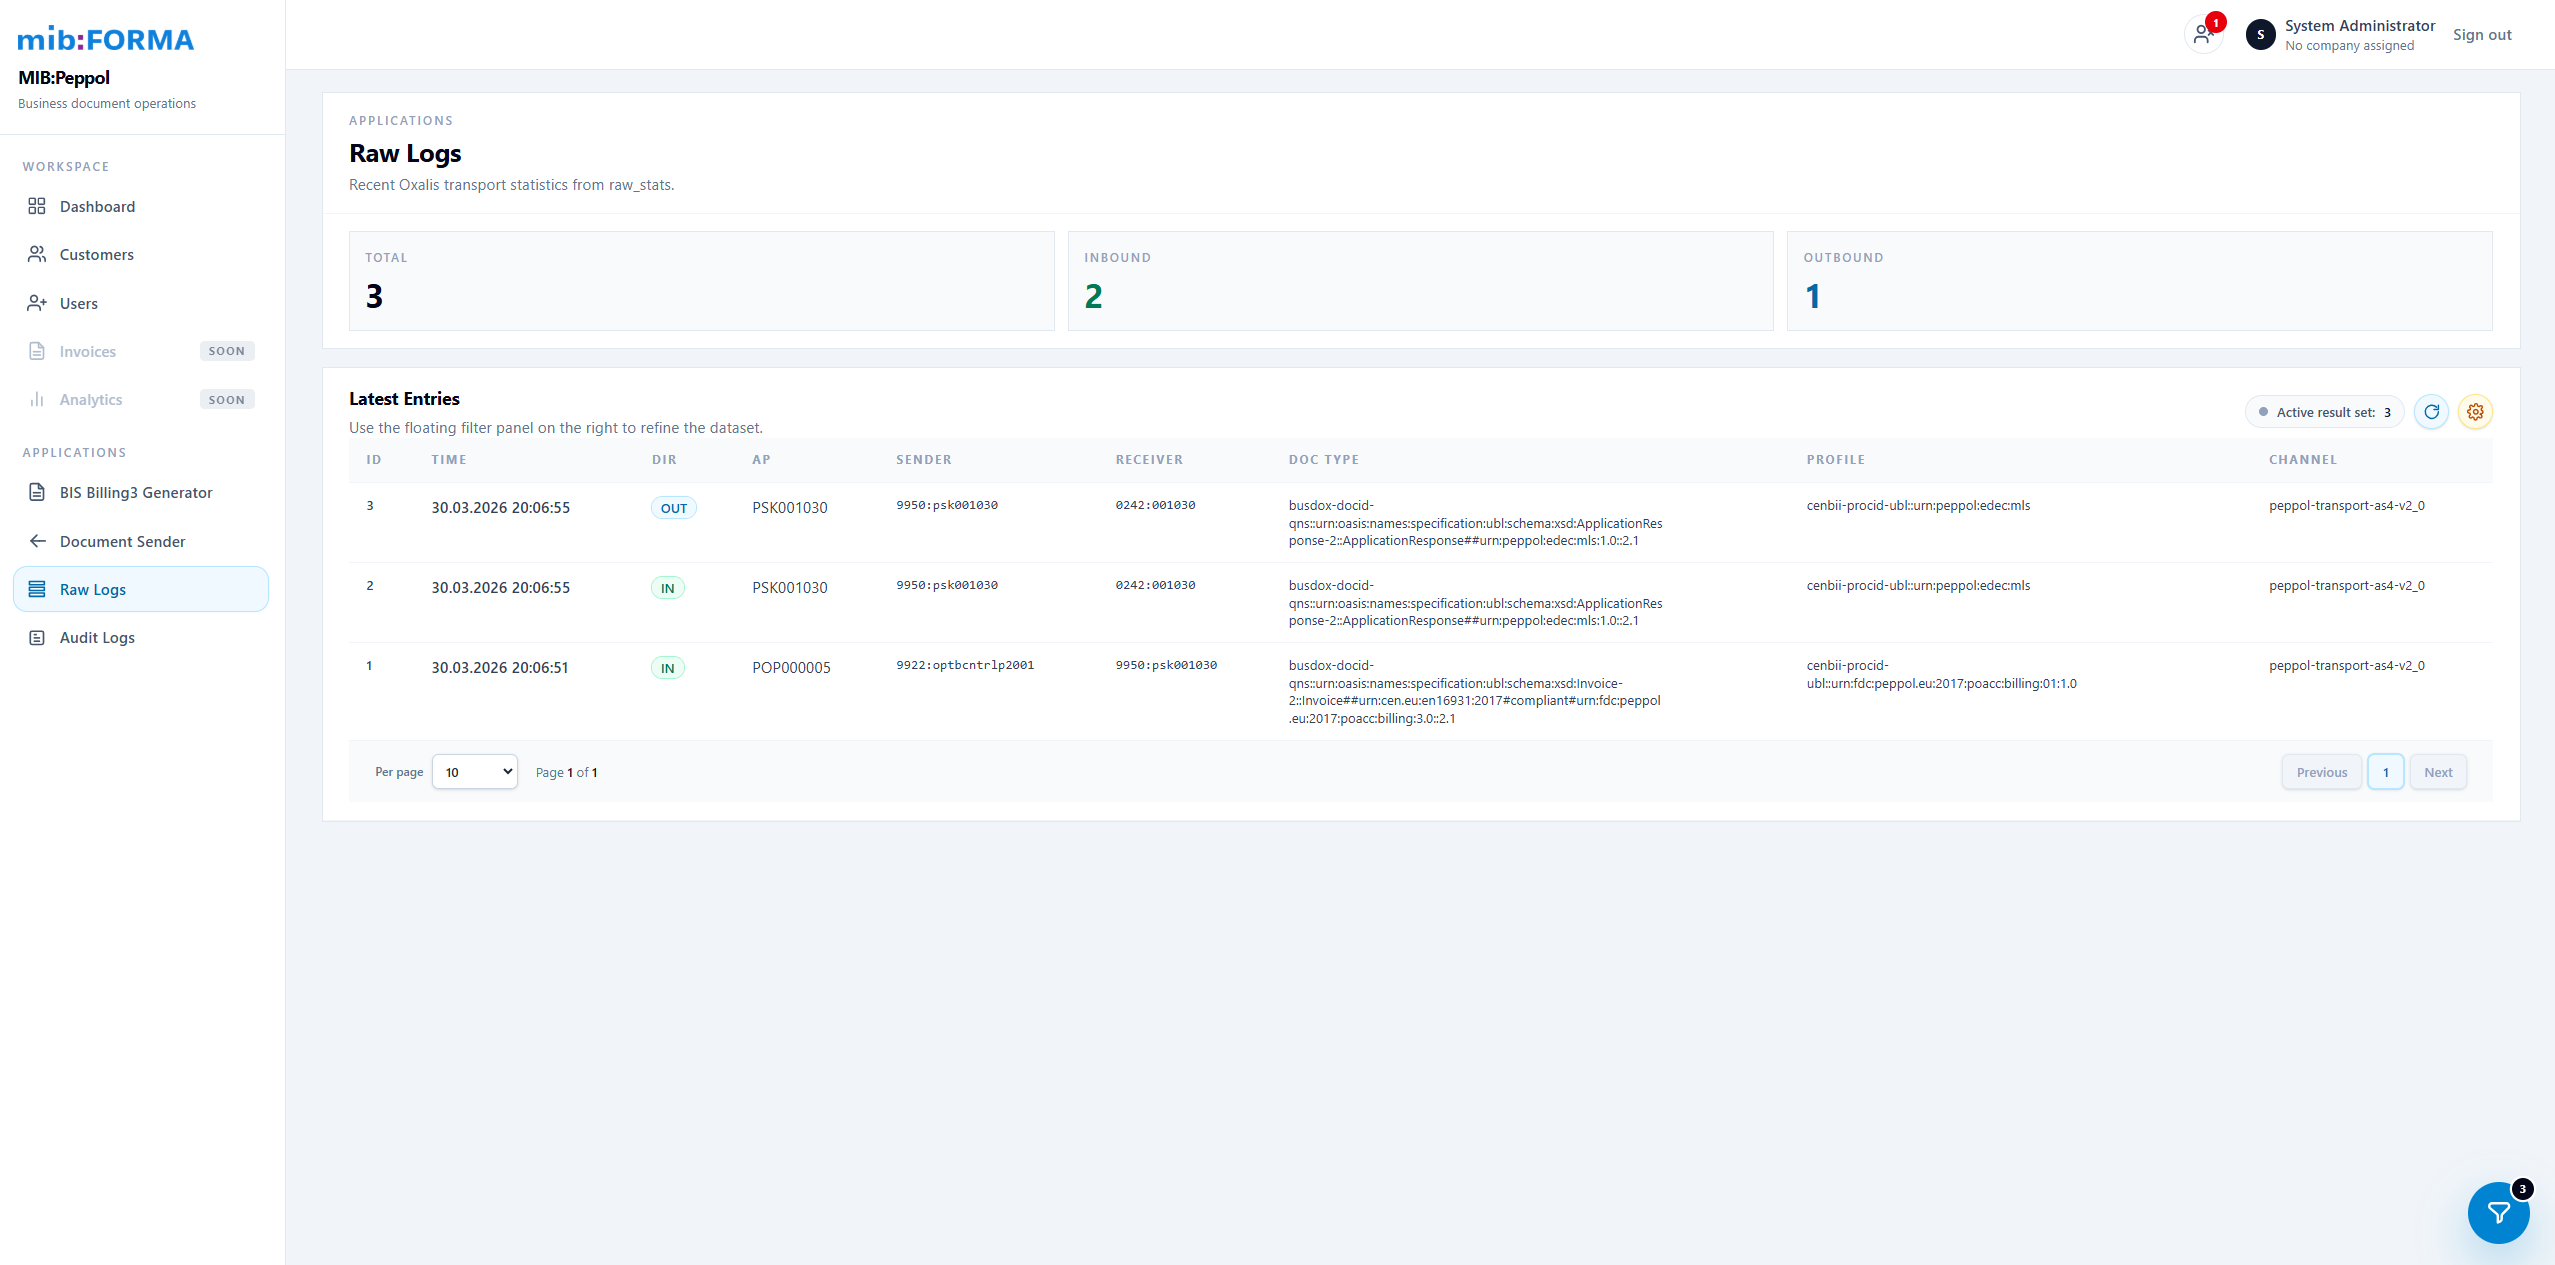The height and width of the screenshot is (1265, 2555).
Task: Click the System Administrator name
Action: pyautogui.click(x=2360, y=26)
